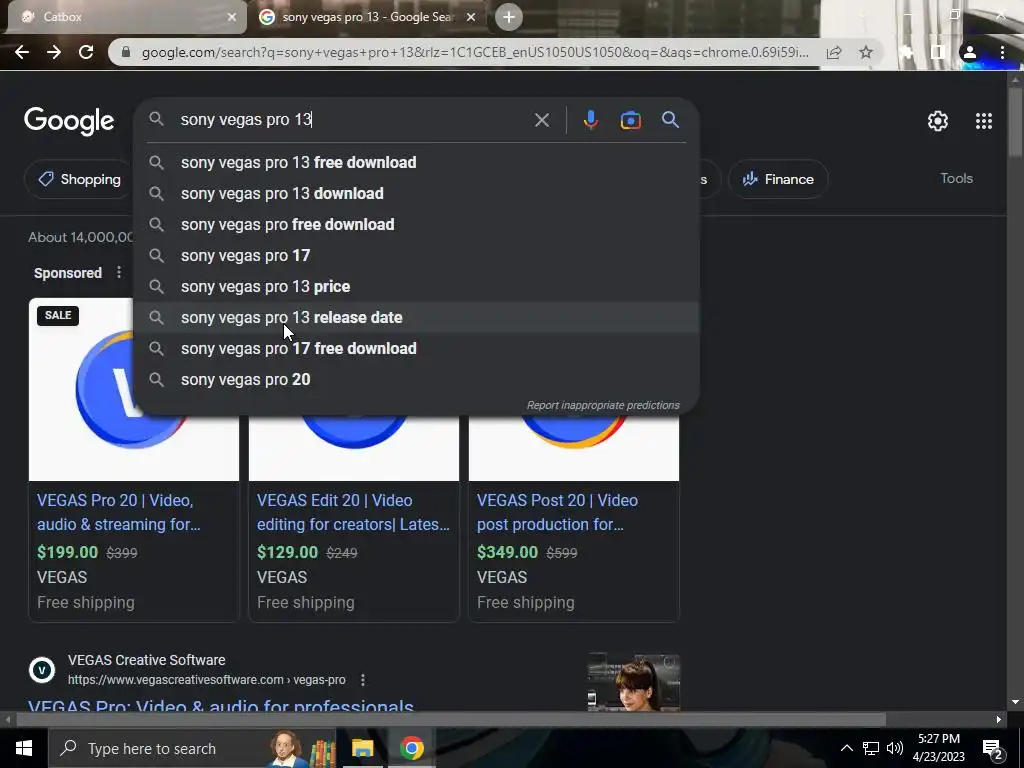Reload the Google search page
Image resolution: width=1024 pixels, height=768 pixels.
pos(86,52)
